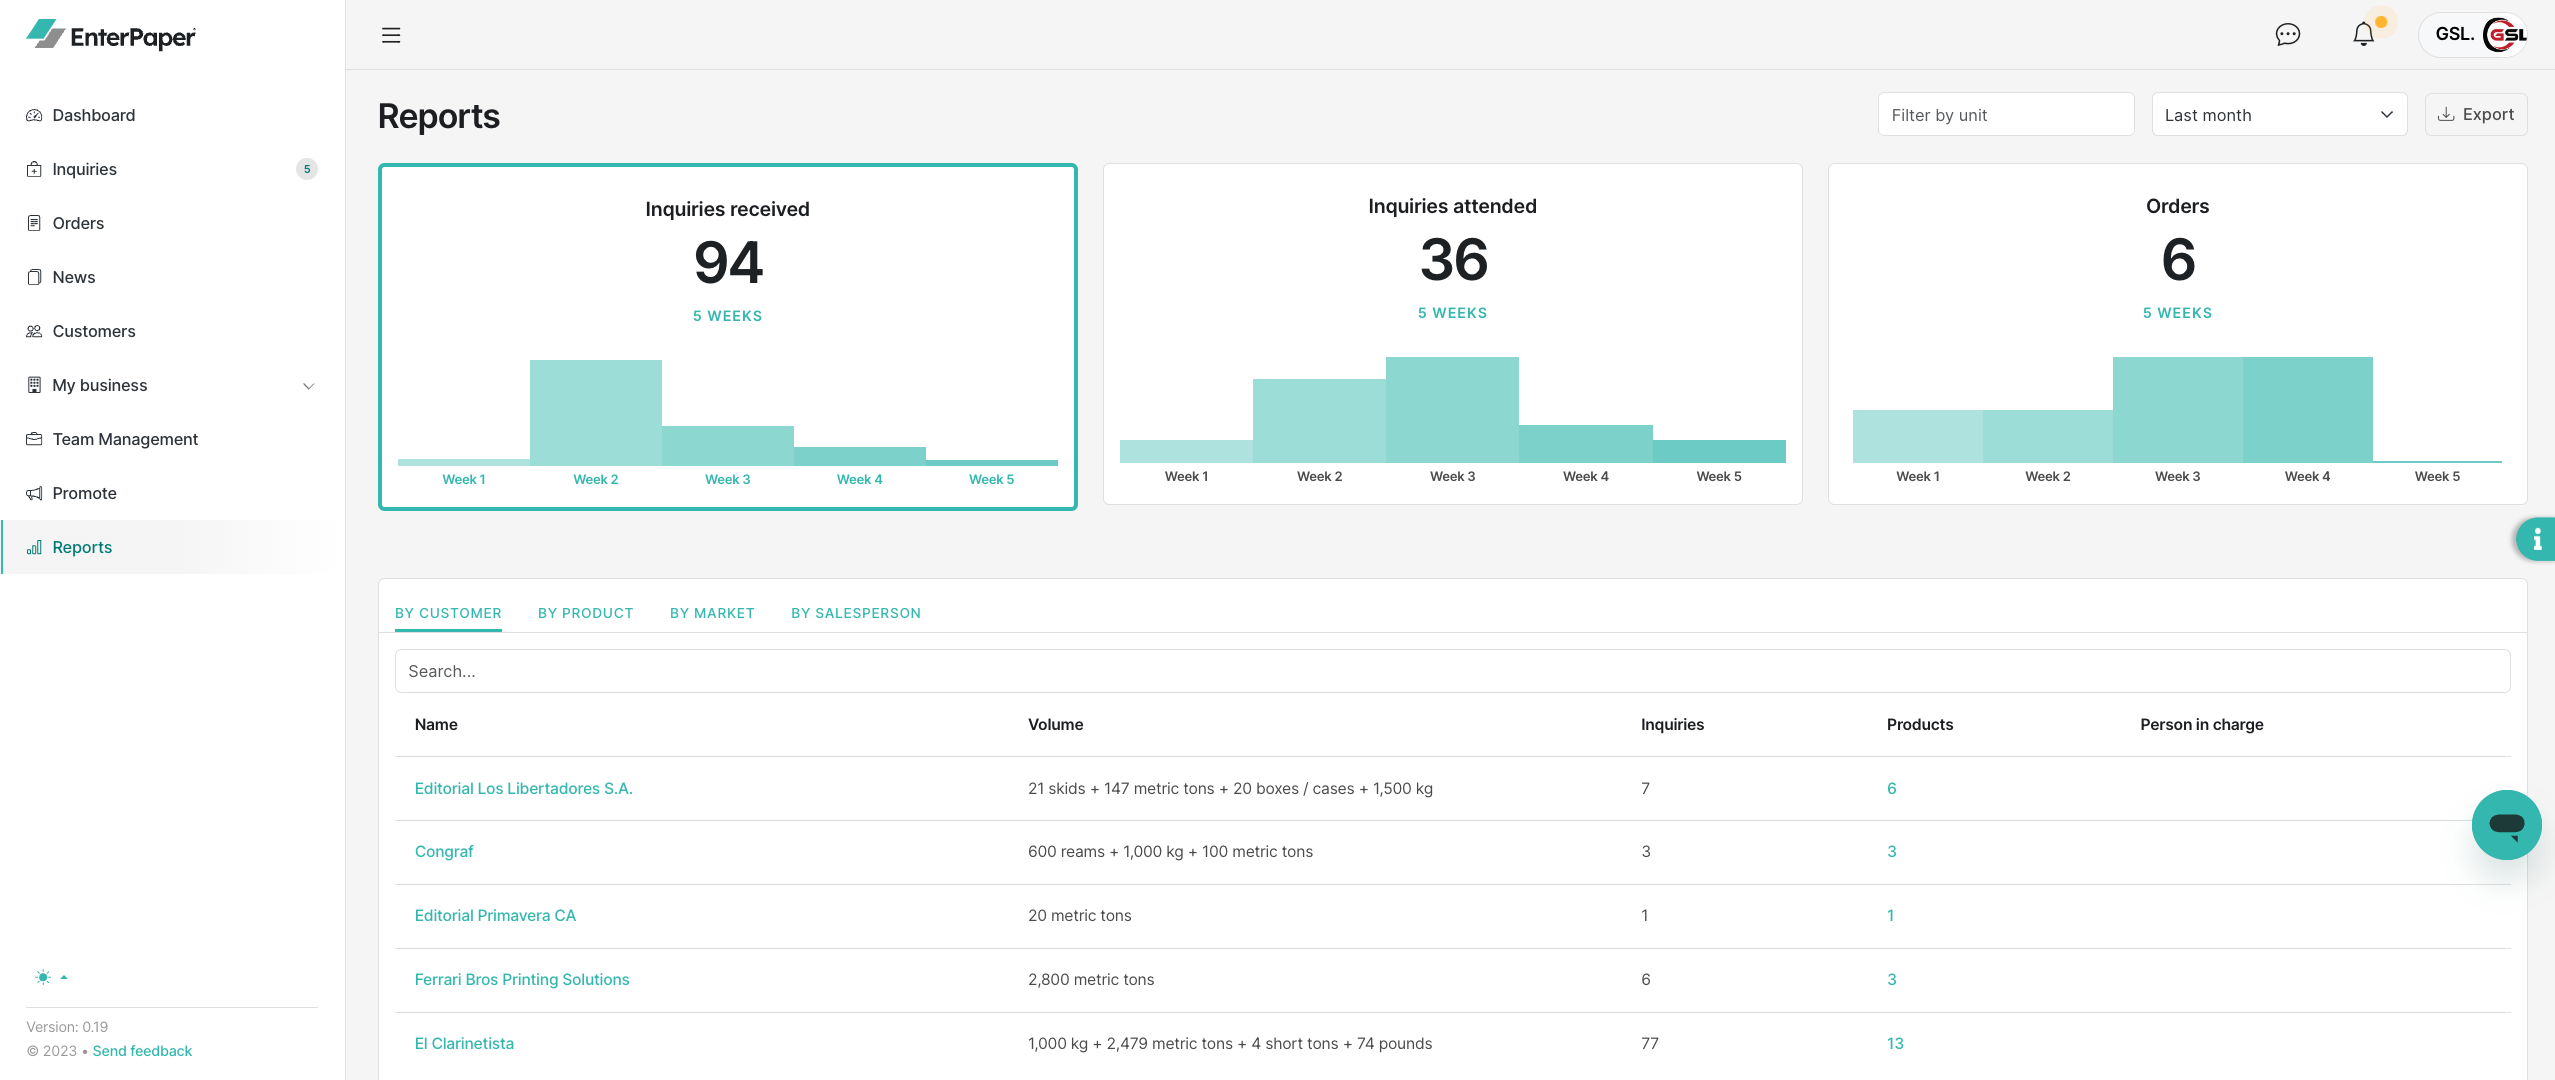Click the Team Management briefcase icon
Screen dimensions: 2555x1080
[x=34, y=439]
